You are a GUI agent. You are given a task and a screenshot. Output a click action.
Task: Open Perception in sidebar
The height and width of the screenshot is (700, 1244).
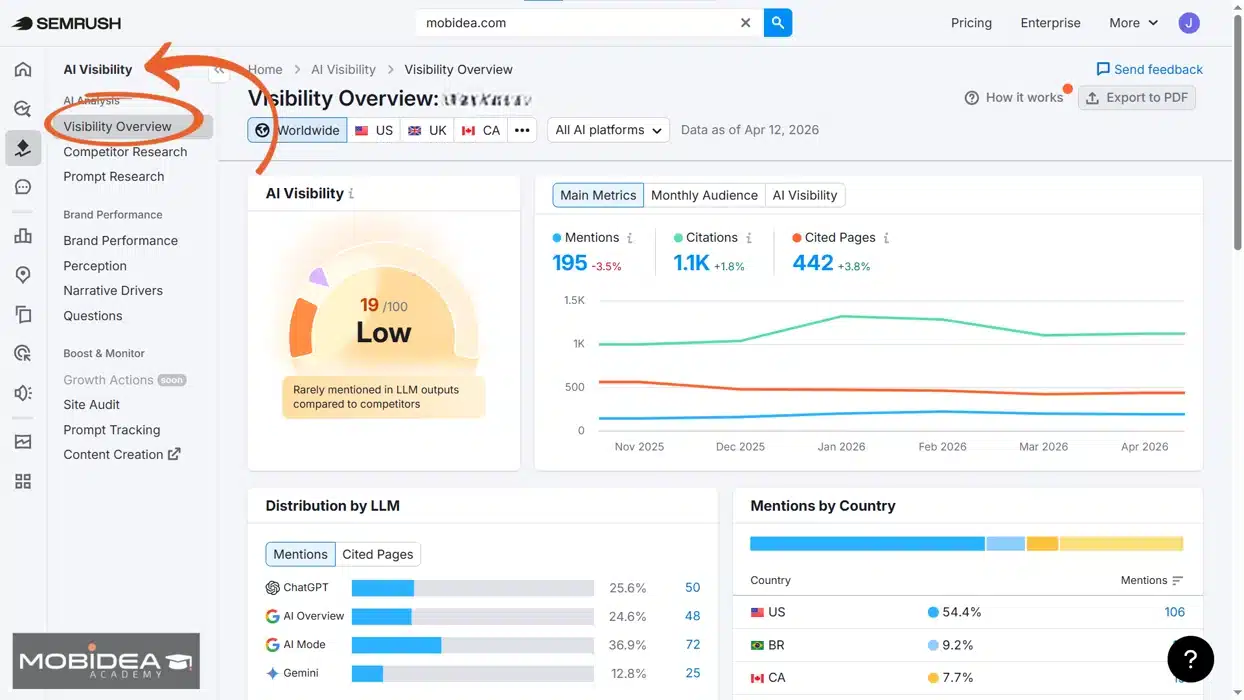click(x=95, y=266)
